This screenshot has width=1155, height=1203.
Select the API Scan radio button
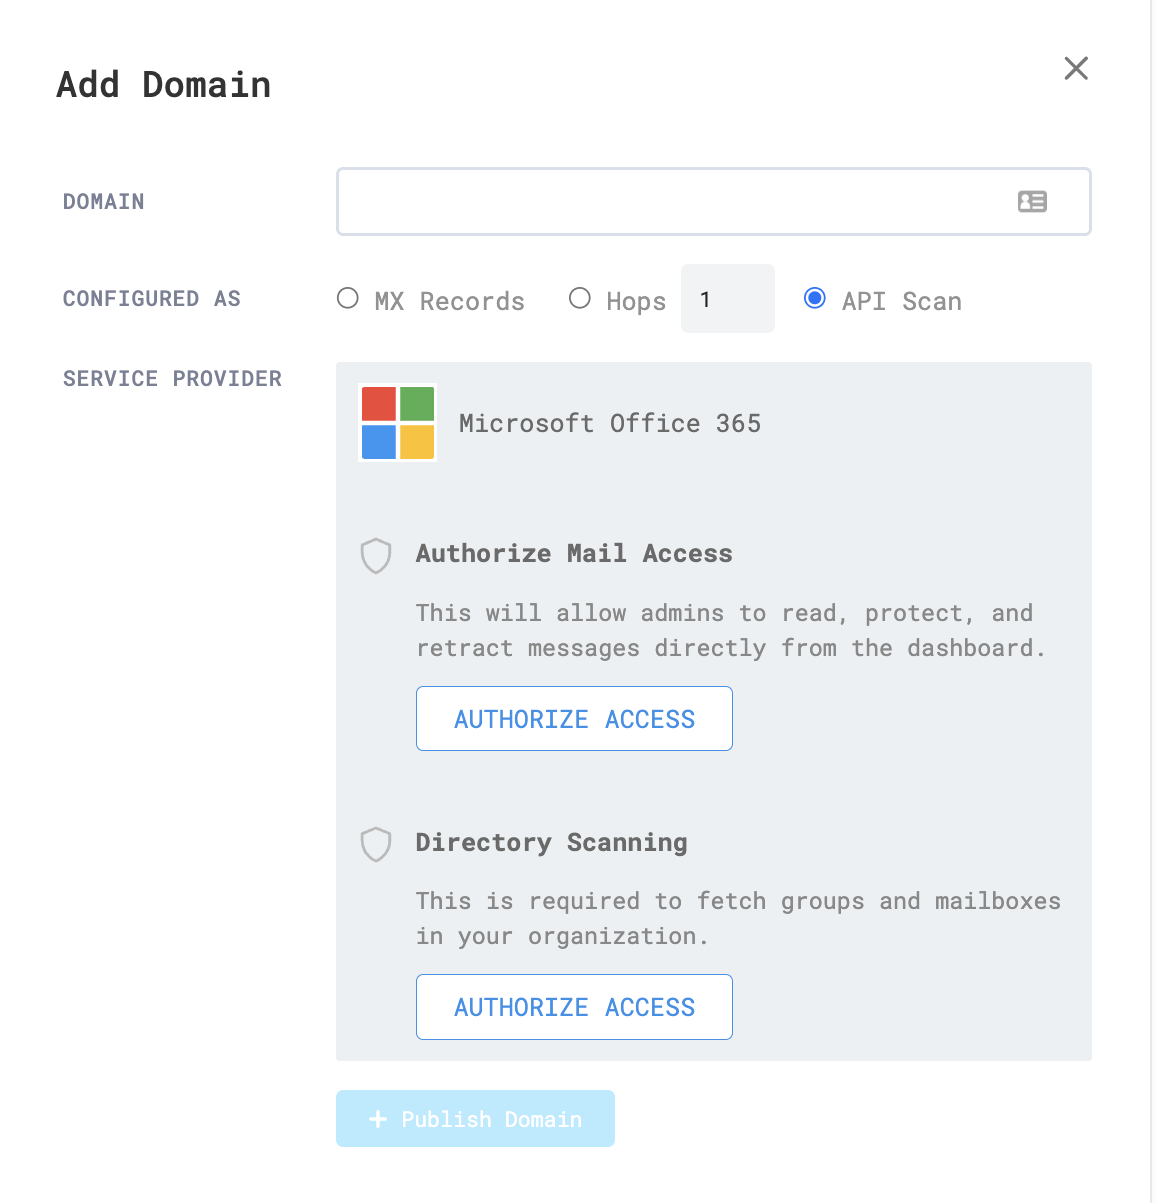point(815,297)
